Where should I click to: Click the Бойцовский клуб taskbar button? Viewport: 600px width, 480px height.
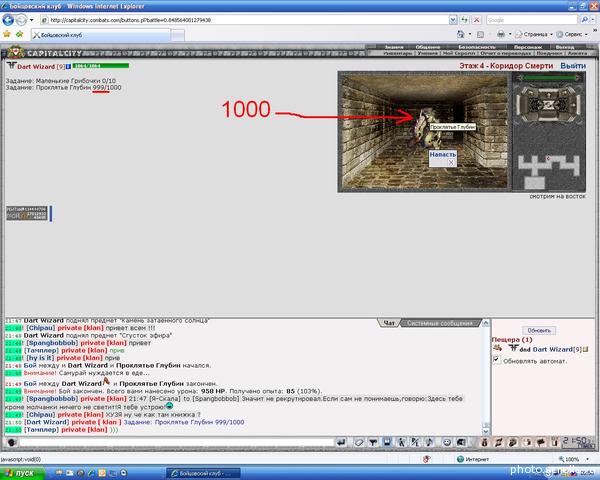203,473
